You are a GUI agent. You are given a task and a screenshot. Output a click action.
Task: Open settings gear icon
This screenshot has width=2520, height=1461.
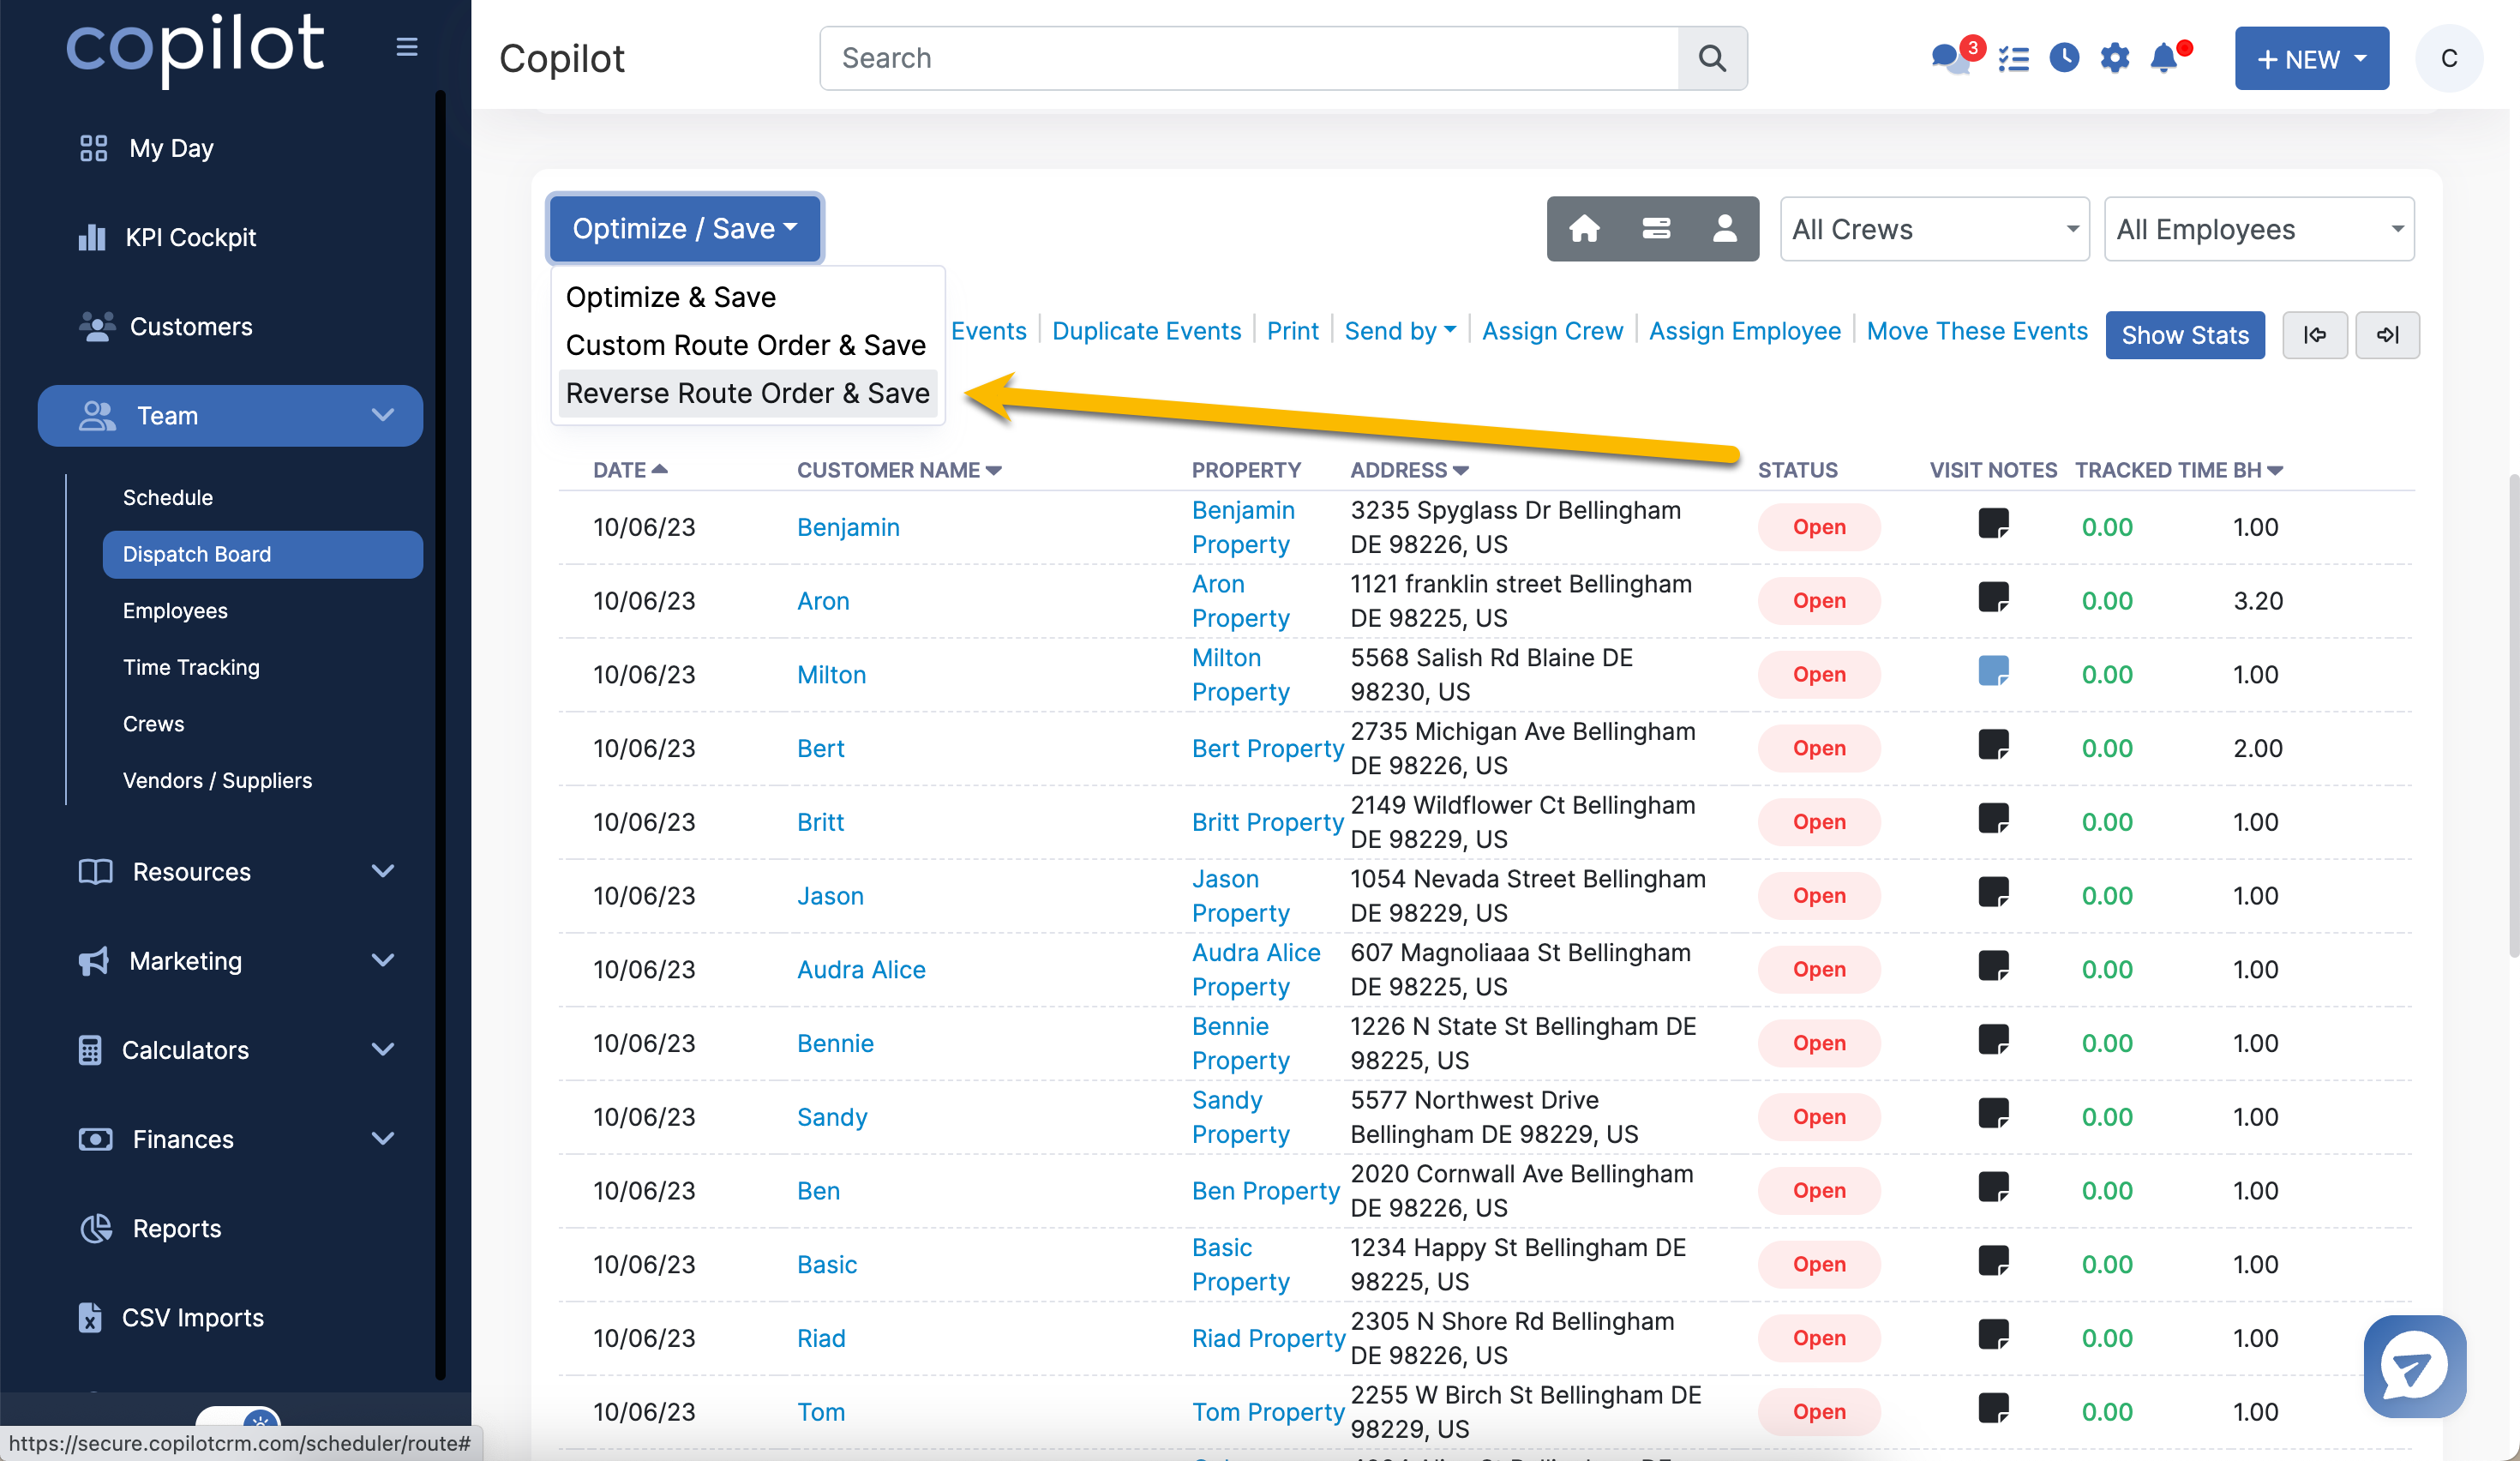tap(2114, 58)
